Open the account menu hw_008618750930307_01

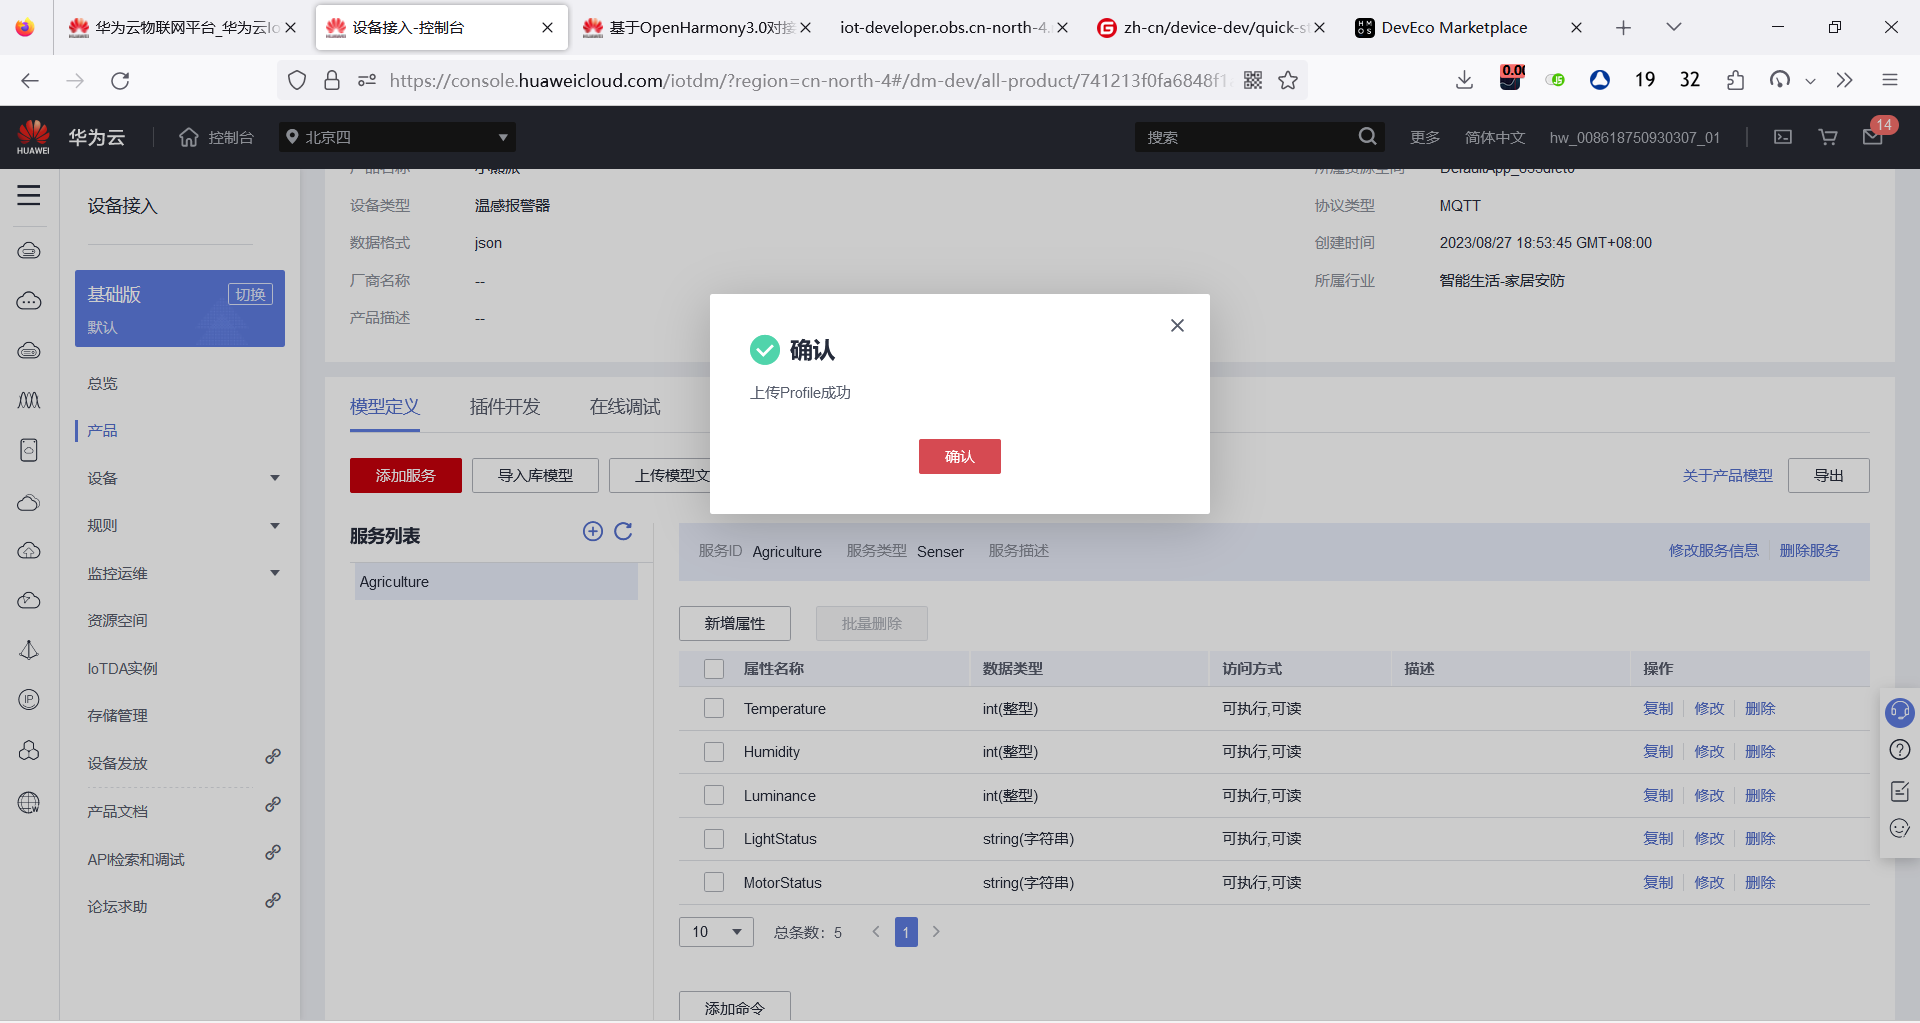1635,137
